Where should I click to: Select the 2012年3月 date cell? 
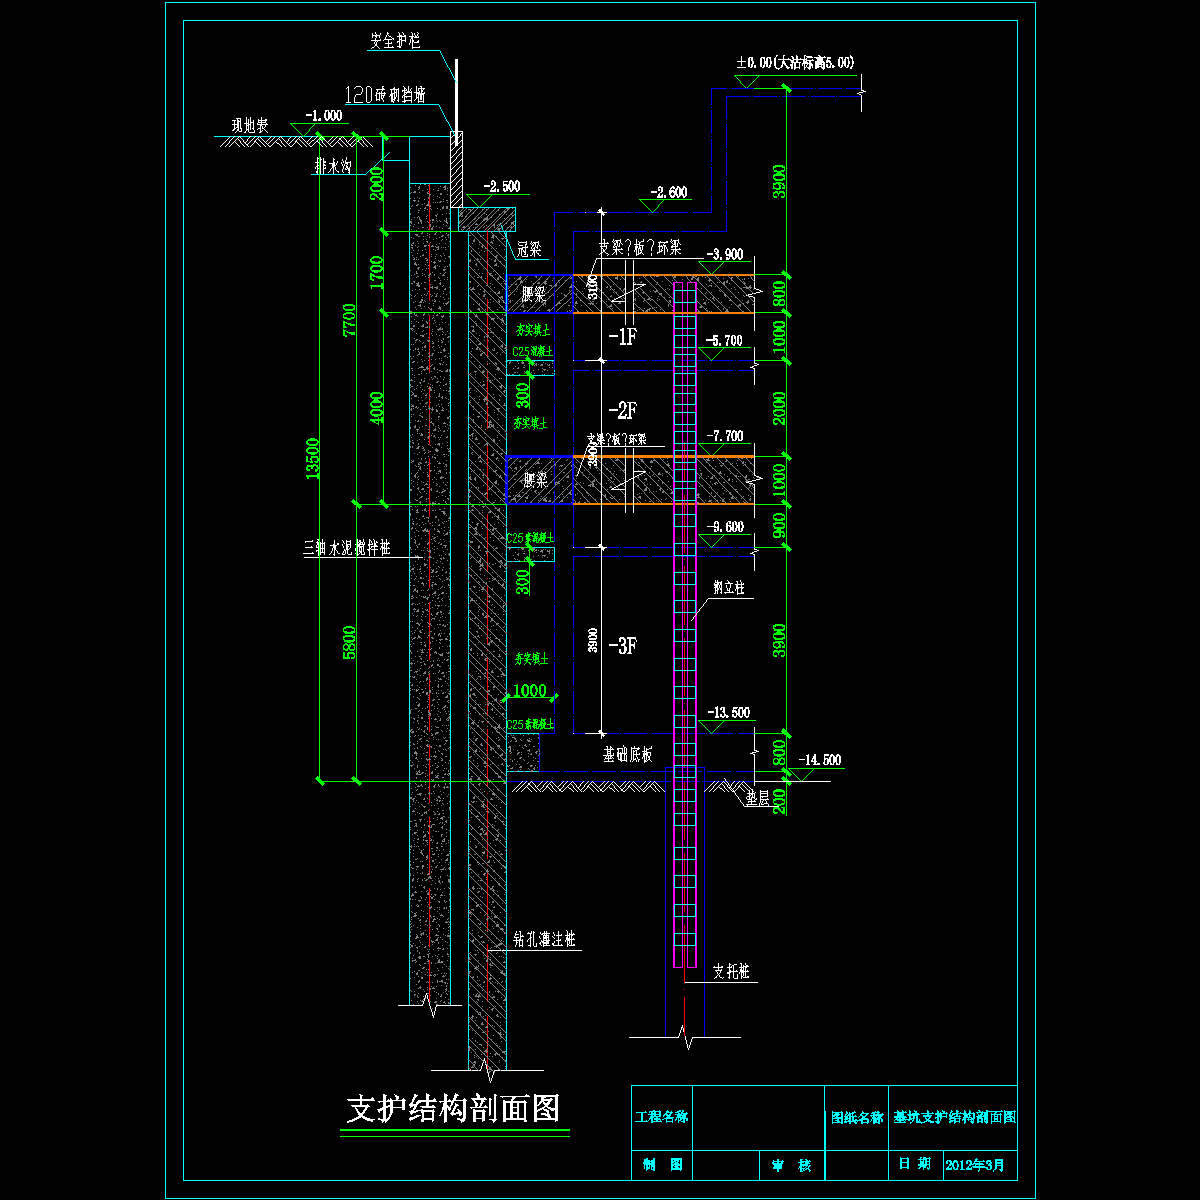point(980,1165)
